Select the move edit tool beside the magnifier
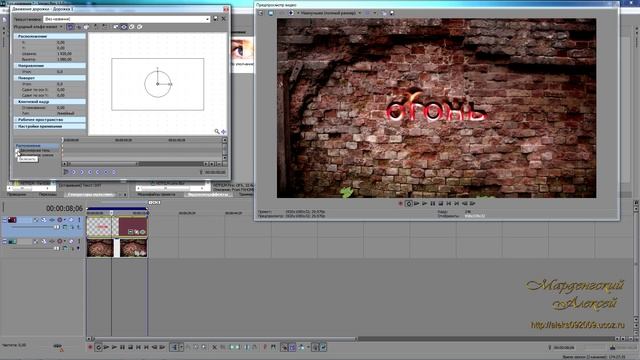The height and width of the screenshot is (360, 640). coord(223,131)
